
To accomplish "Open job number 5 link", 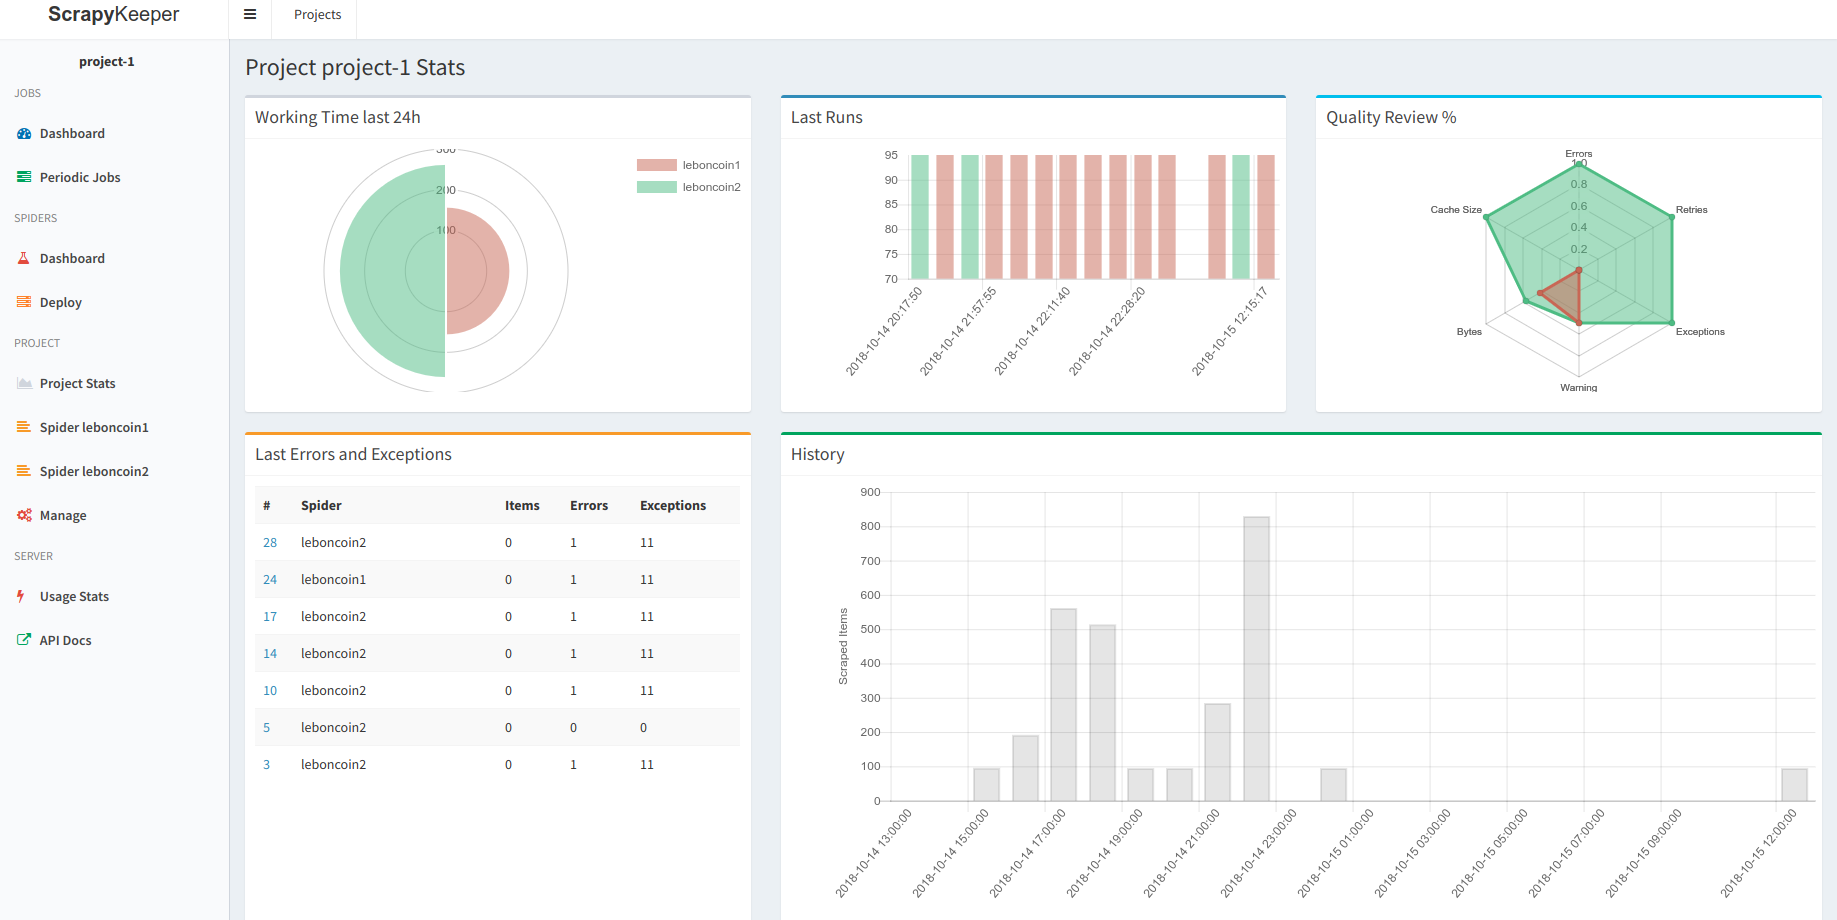I will [267, 727].
